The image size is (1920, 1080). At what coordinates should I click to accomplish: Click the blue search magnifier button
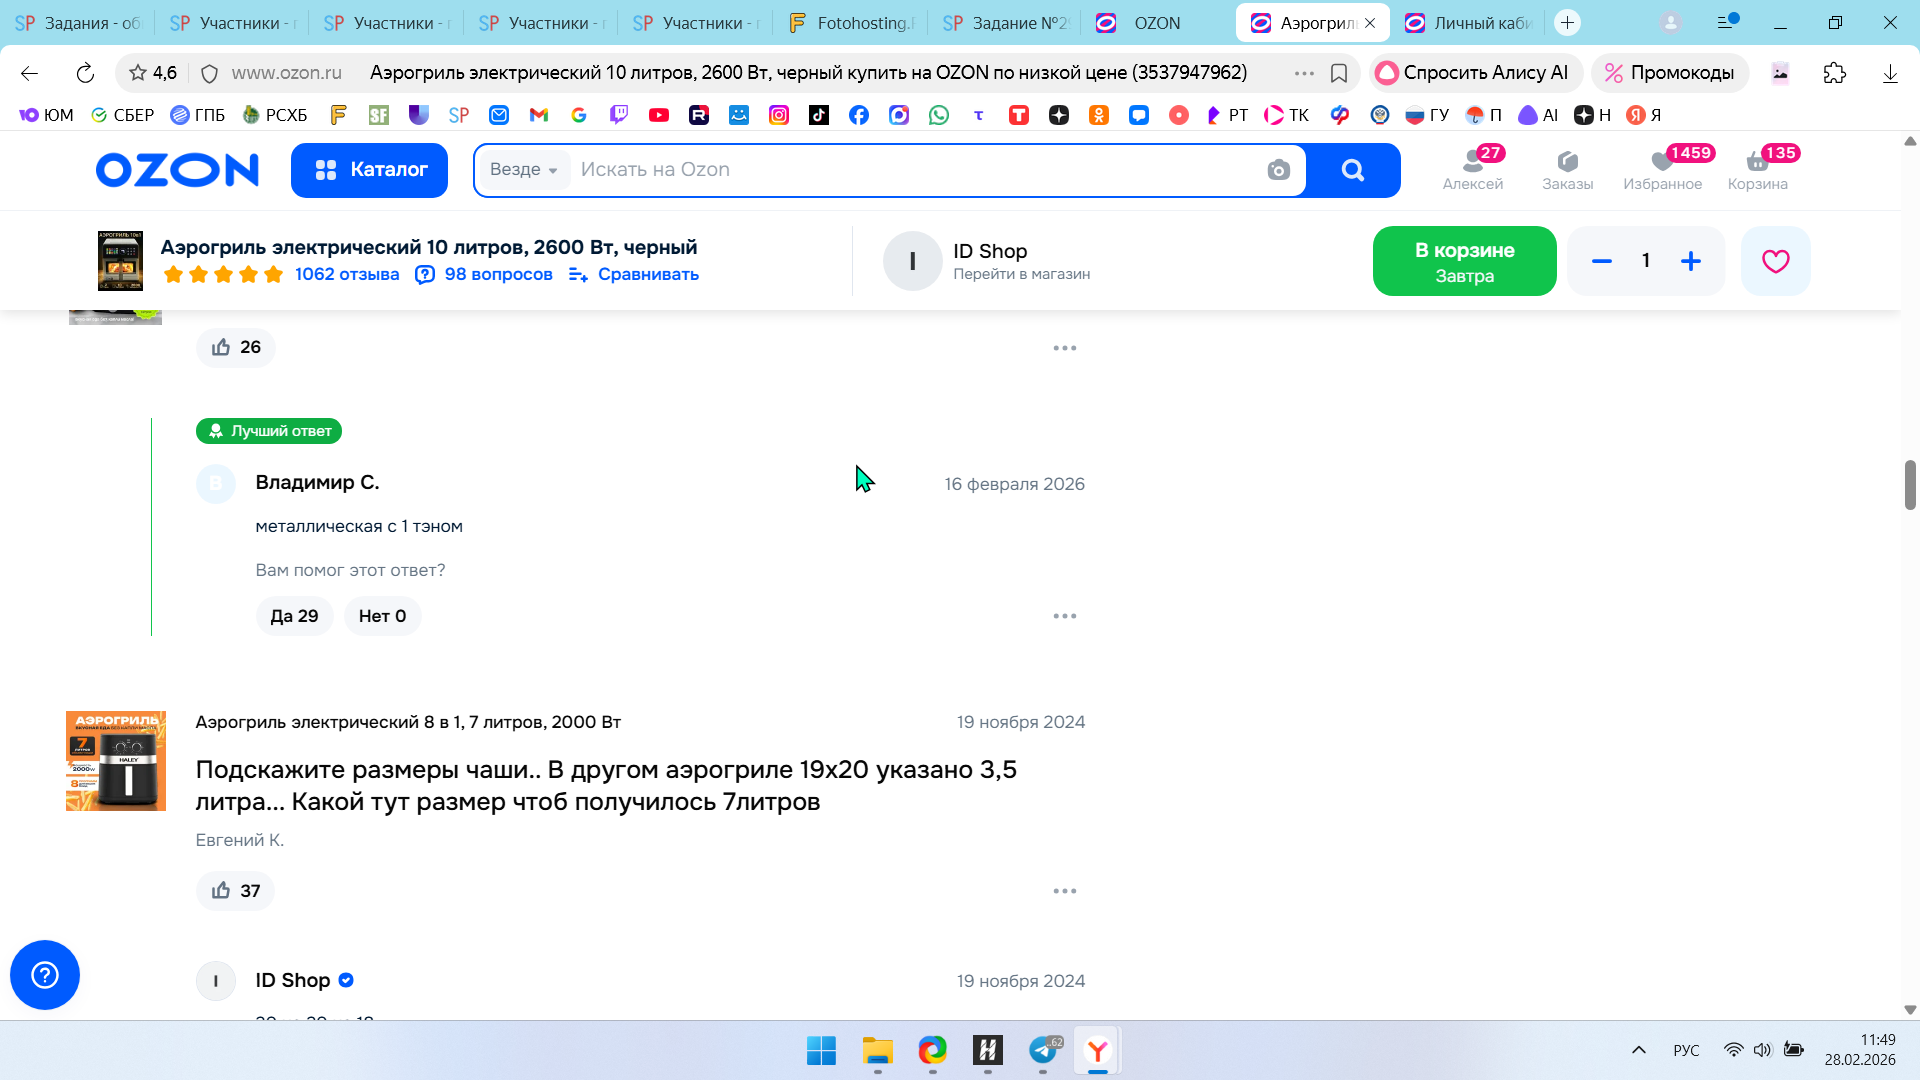(1352, 170)
